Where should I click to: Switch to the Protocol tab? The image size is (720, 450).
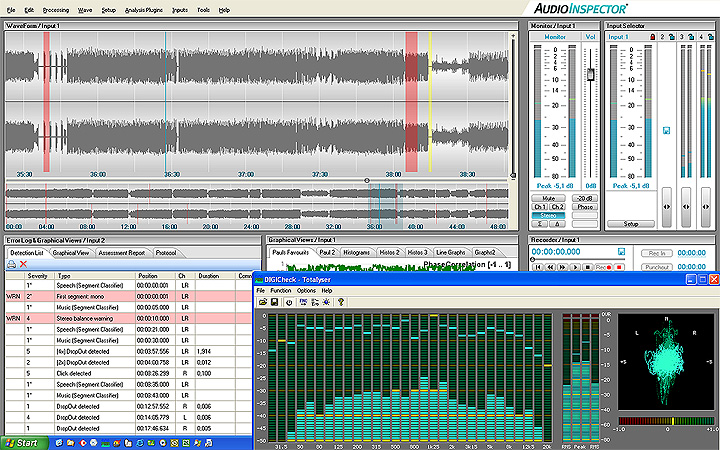click(x=166, y=253)
